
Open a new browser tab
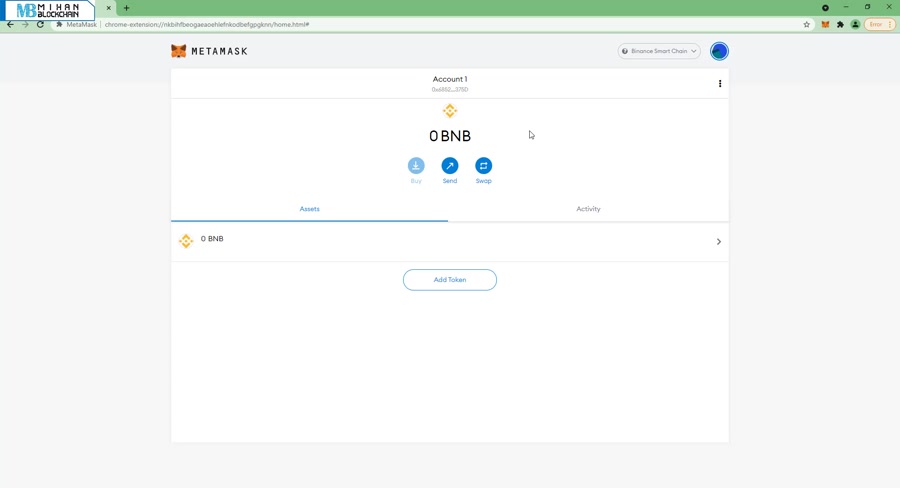126,8
